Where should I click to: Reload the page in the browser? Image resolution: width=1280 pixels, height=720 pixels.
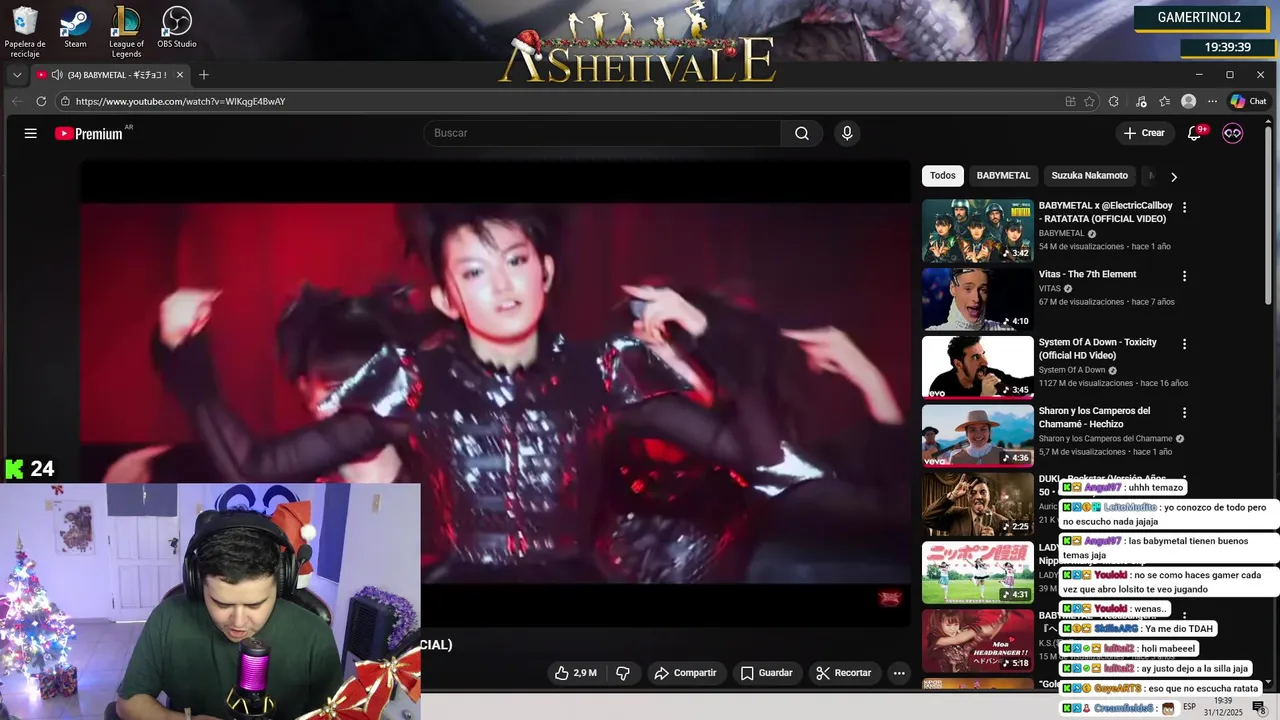tap(41, 101)
